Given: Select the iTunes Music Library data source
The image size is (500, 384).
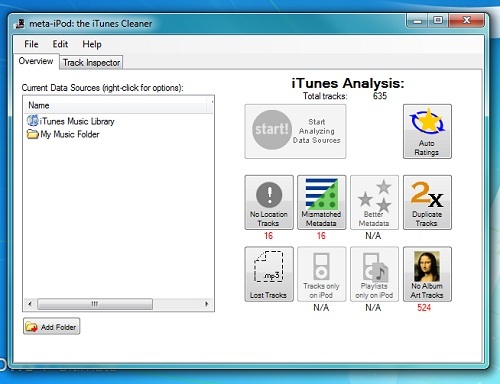Looking at the screenshot, I should pyautogui.click(x=71, y=121).
